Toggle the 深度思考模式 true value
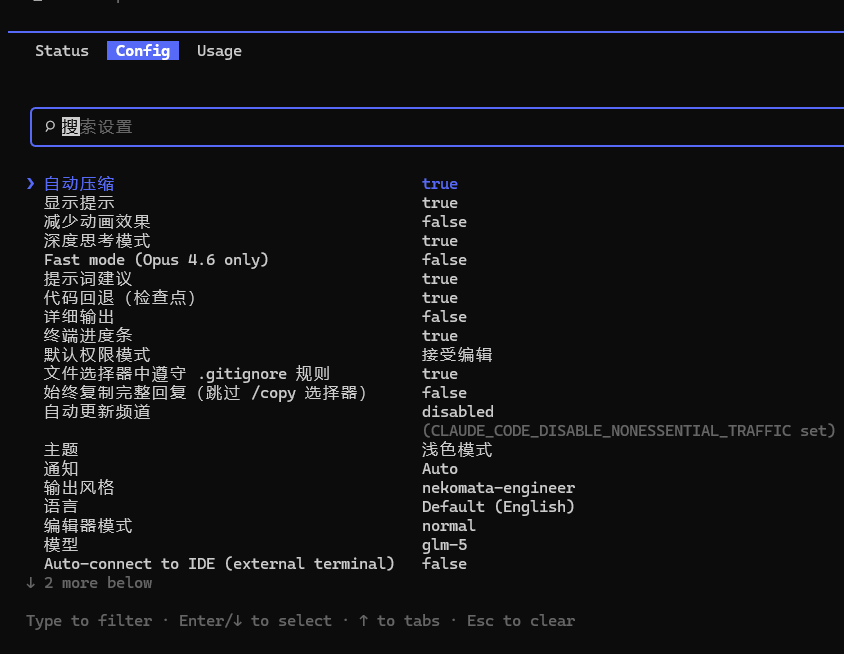The image size is (844, 654). [x=440, y=241]
